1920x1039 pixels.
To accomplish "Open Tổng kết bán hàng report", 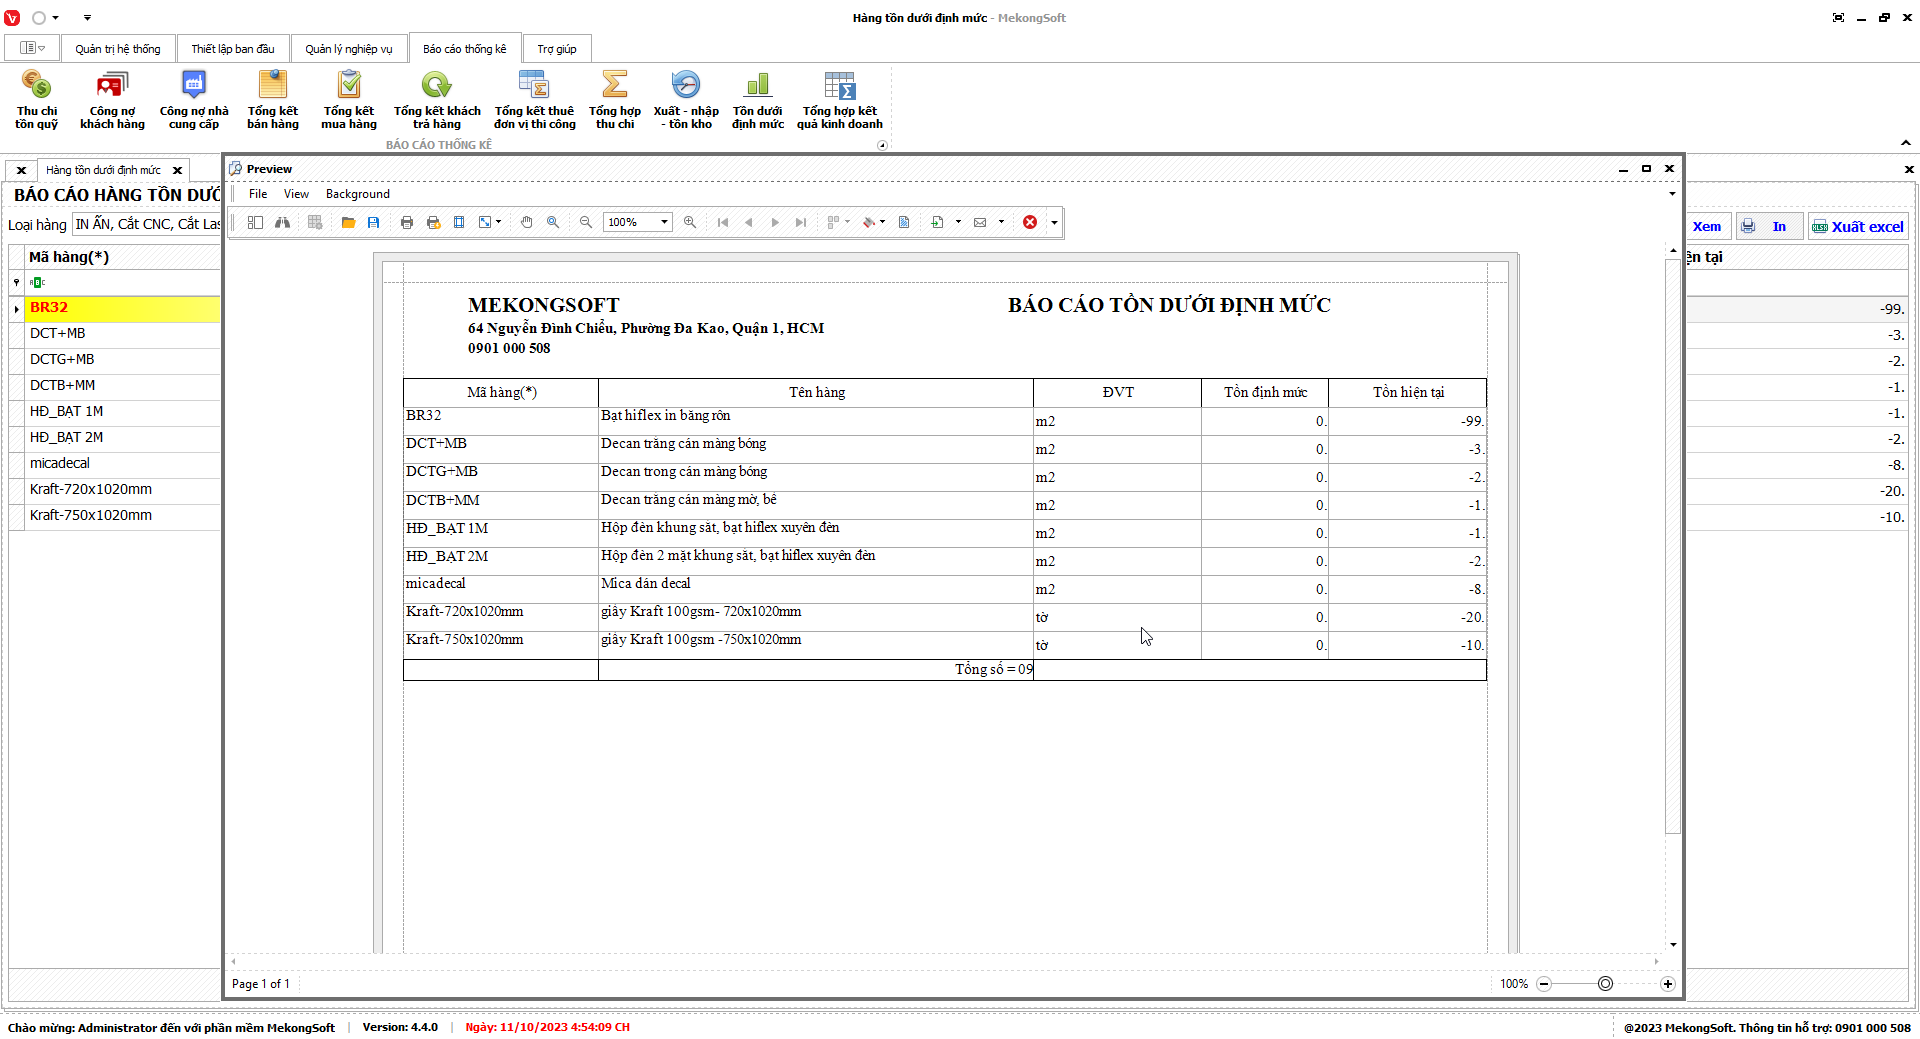I will (272, 99).
